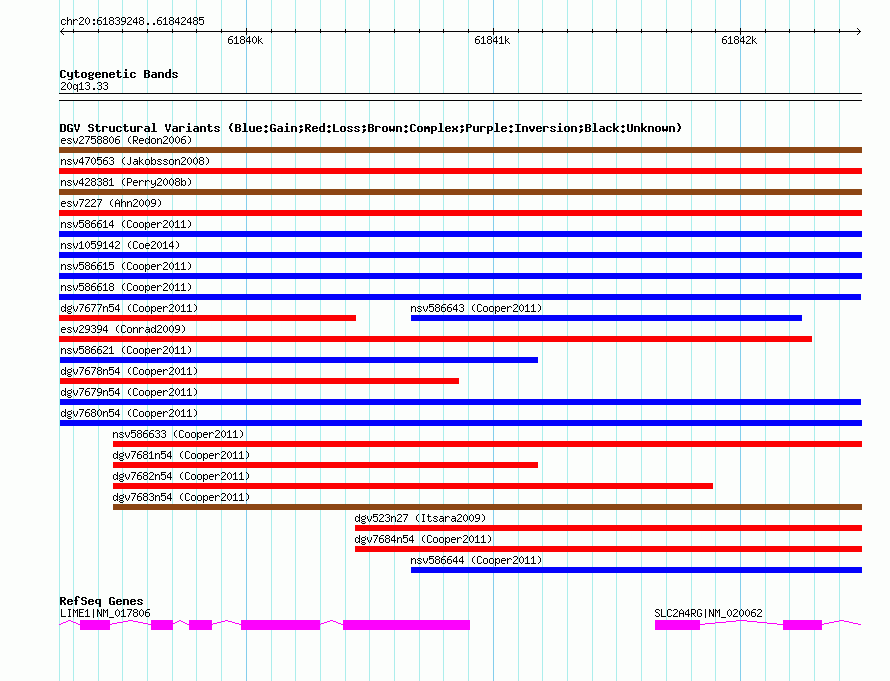Select the largest LIME1 magenta exon block
This screenshot has height=681, width=890.
(406, 625)
